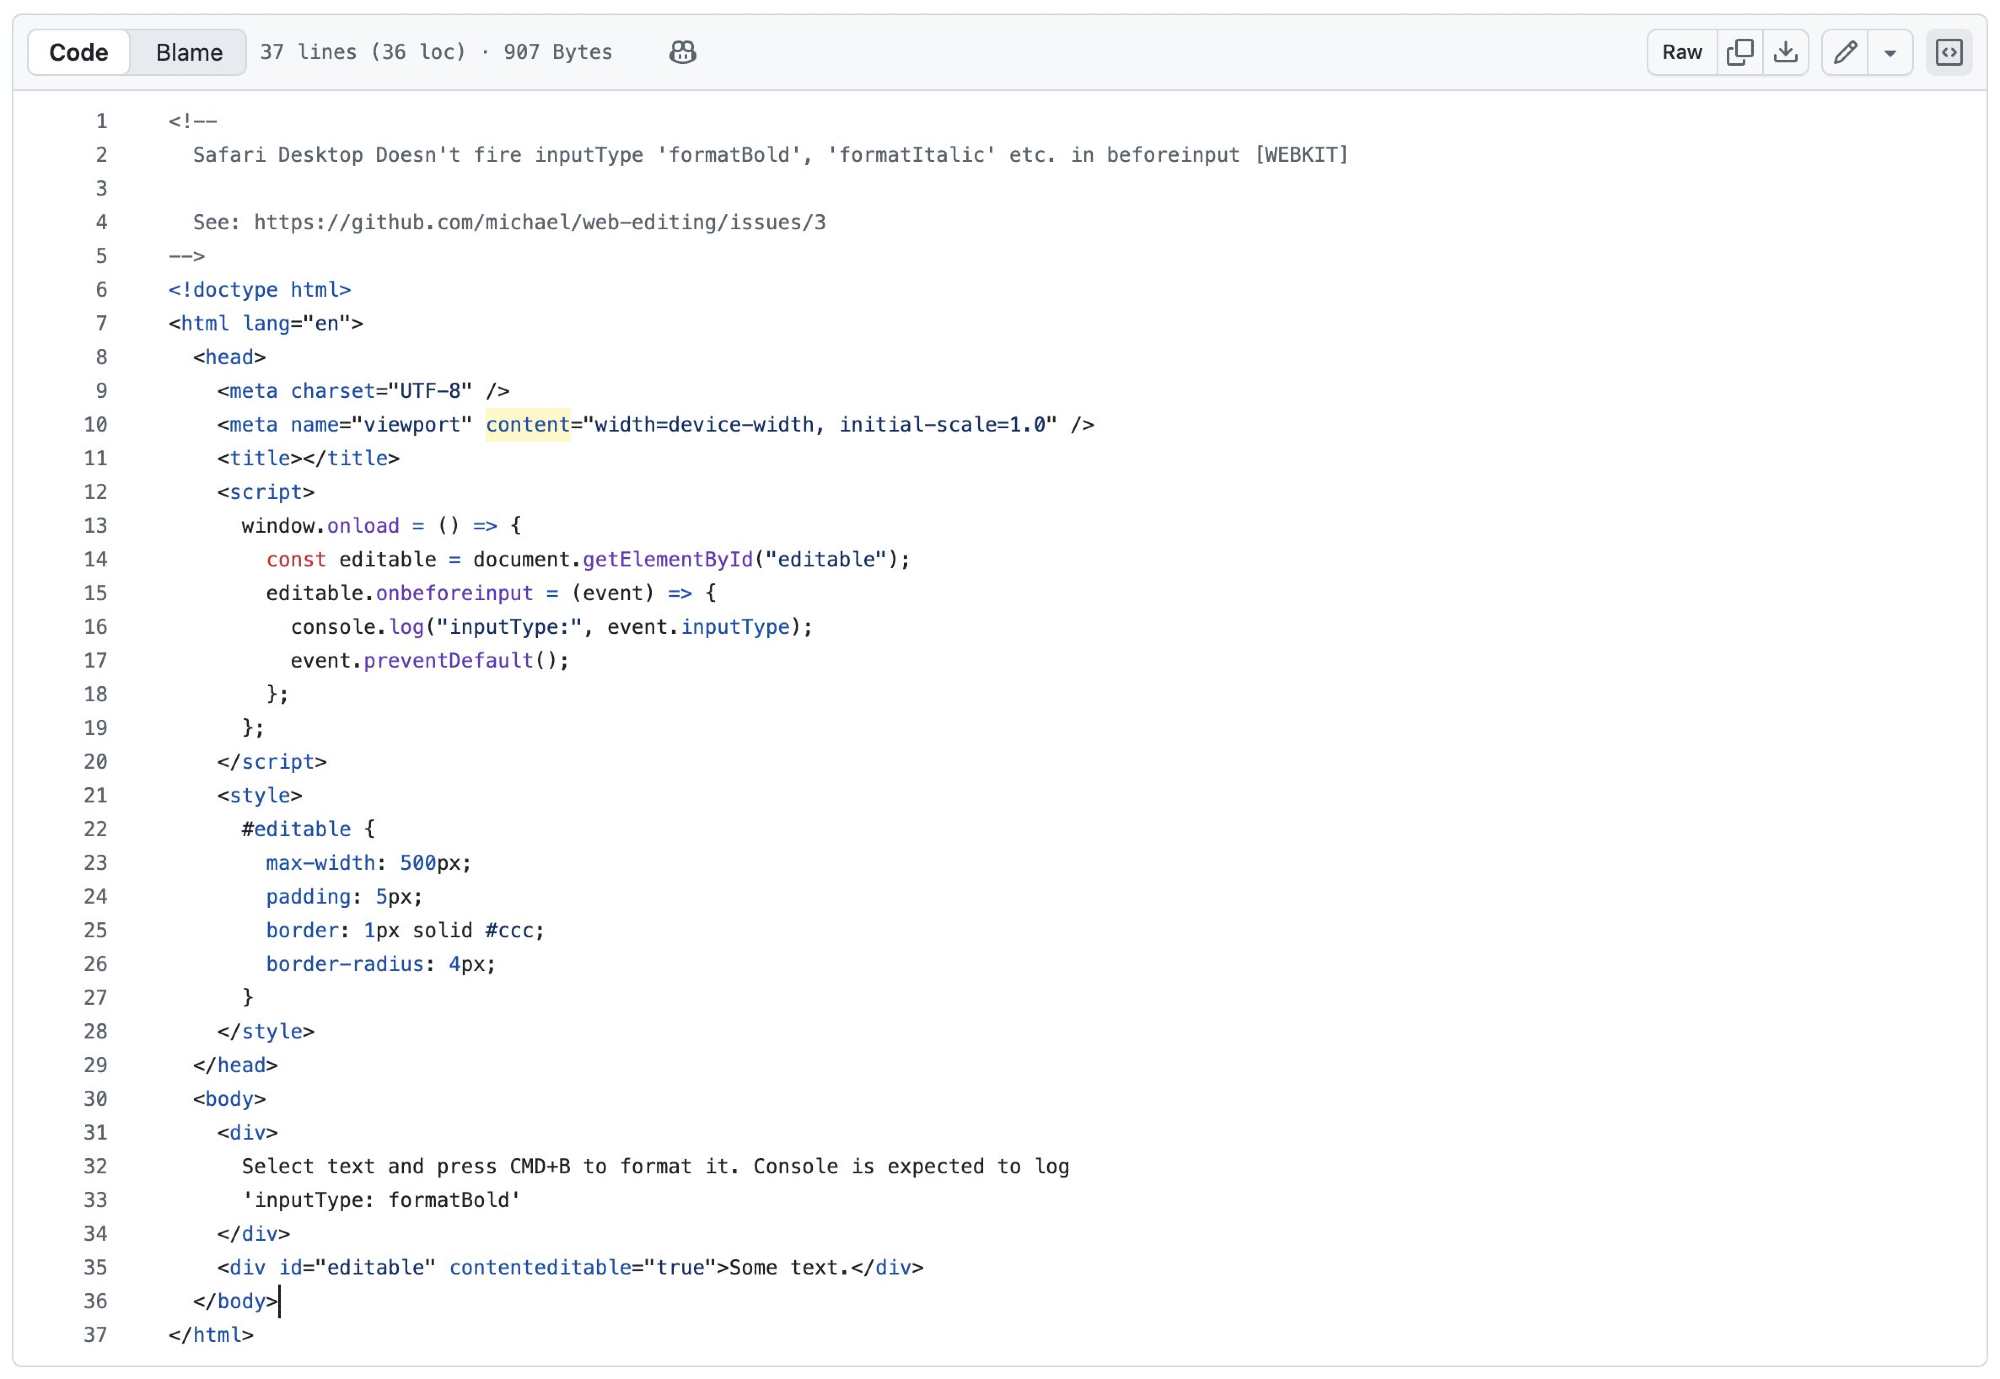The height and width of the screenshot is (1379, 2000).
Task: Click highlighted 'content' attribute on line 10
Action: click(527, 425)
